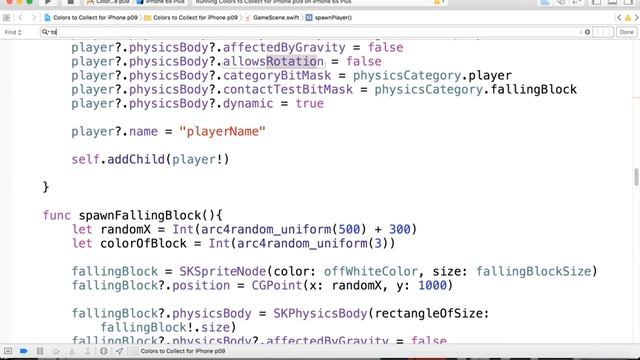Click contactTestBitMask in the code
640x360 pixels.
click(288, 89)
